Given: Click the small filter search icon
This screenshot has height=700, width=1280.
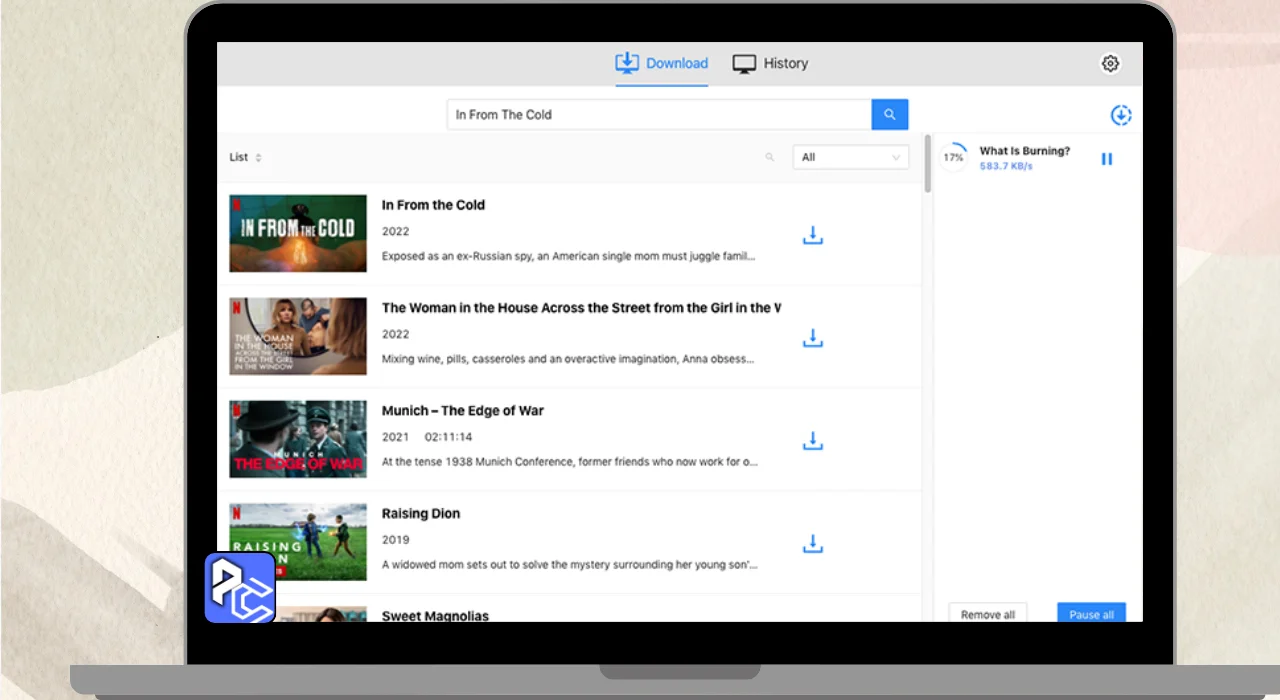Looking at the screenshot, I should 769,157.
